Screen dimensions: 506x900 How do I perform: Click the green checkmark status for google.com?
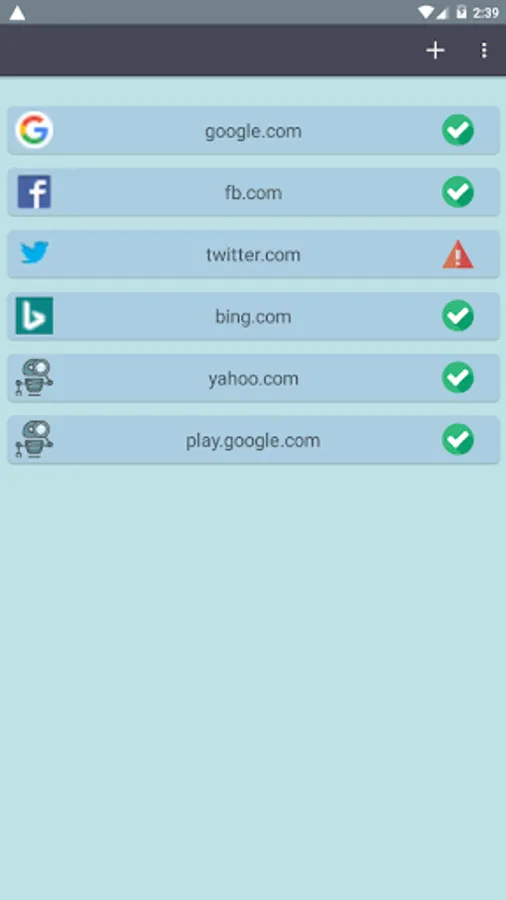(458, 130)
